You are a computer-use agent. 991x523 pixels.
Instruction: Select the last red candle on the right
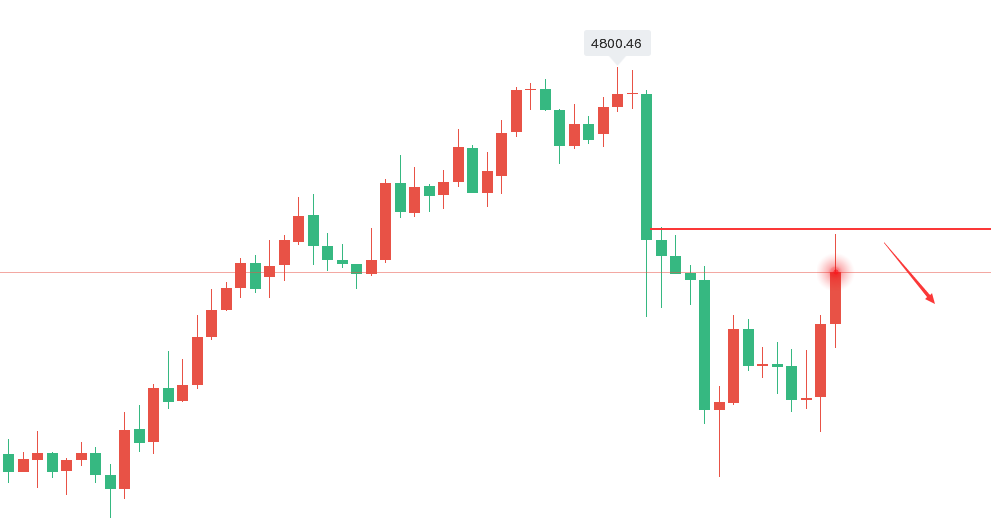pyautogui.click(x=835, y=298)
